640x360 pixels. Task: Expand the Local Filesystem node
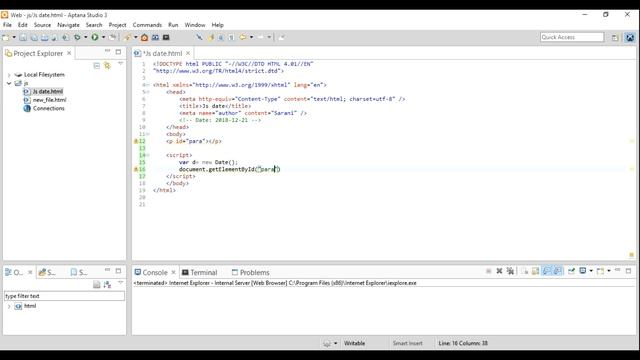(x=9, y=75)
